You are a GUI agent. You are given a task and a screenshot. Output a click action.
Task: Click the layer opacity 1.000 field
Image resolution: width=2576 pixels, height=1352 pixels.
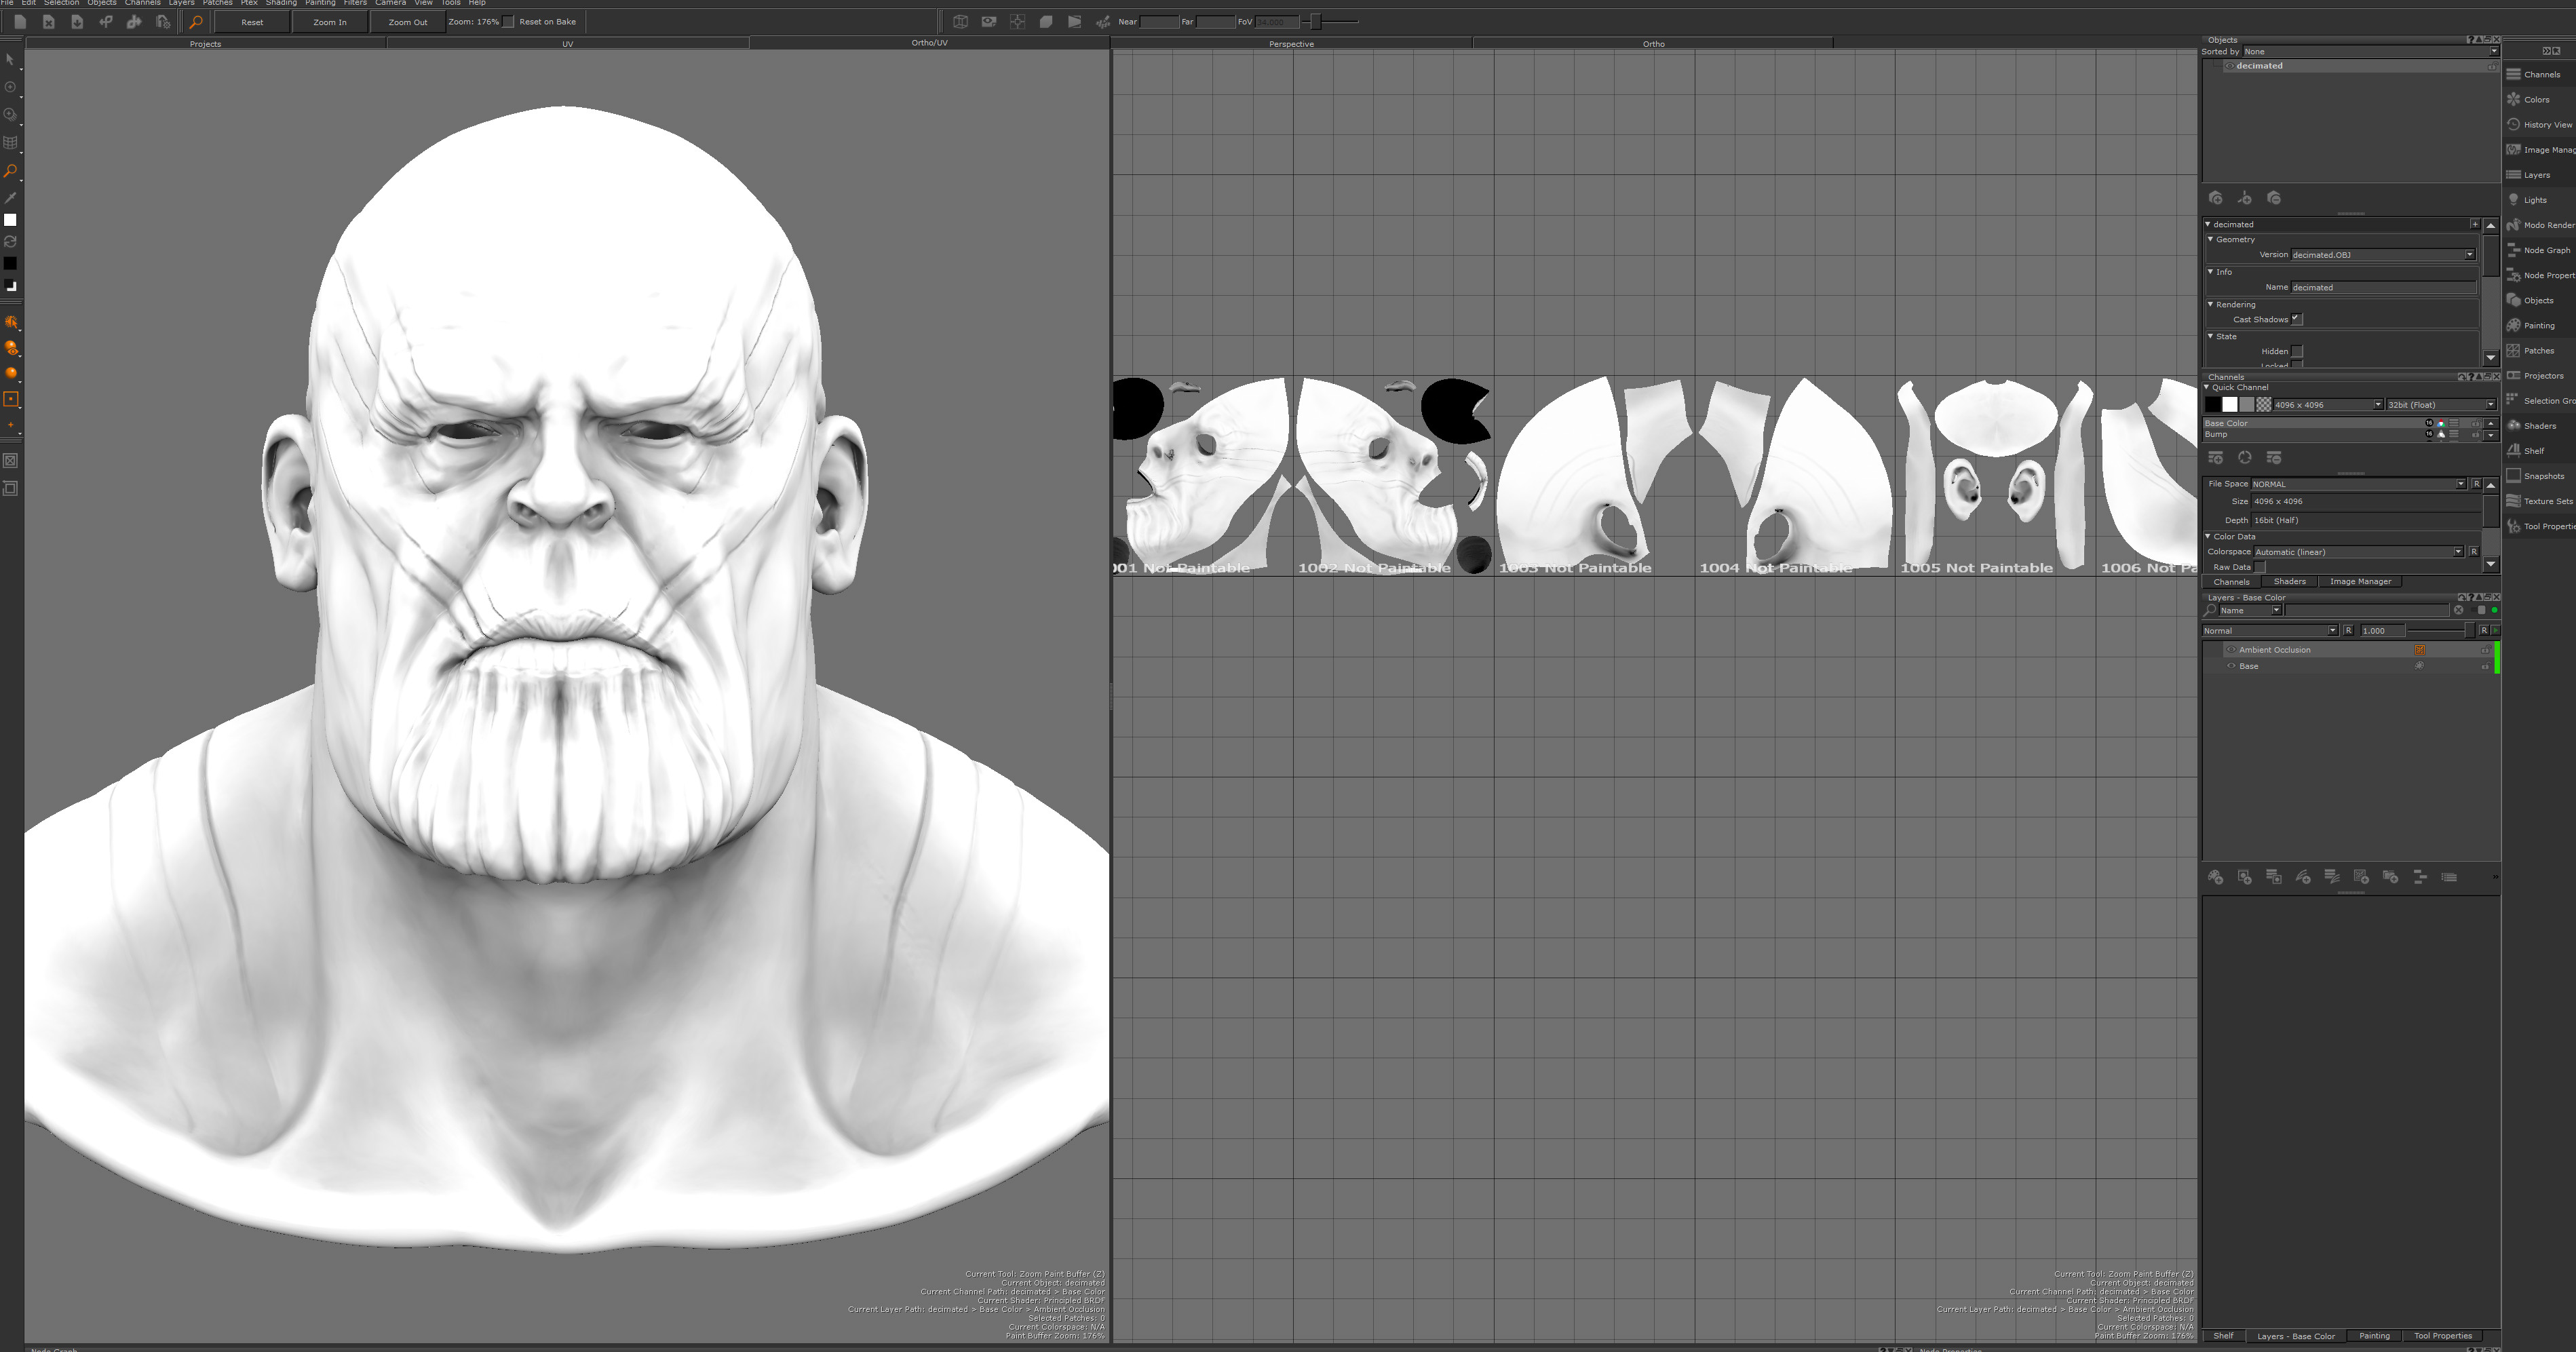tap(2382, 631)
